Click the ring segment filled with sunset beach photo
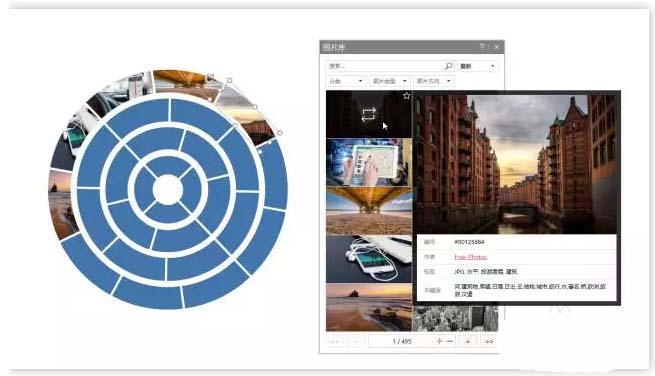This screenshot has width=655, height=376. (x=62, y=203)
